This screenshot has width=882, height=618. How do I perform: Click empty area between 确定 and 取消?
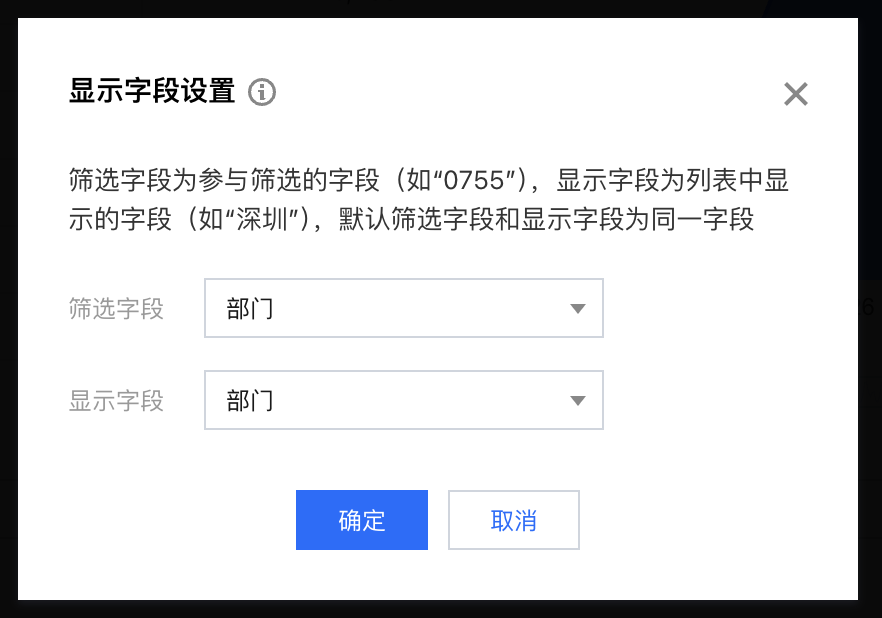pos(438,520)
